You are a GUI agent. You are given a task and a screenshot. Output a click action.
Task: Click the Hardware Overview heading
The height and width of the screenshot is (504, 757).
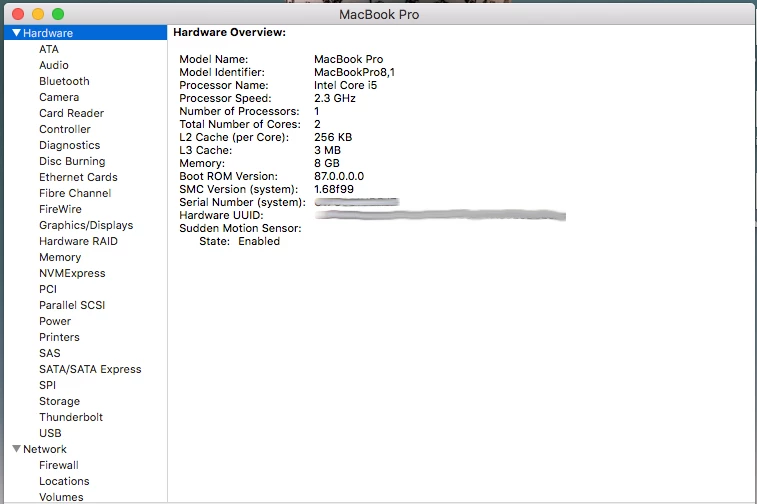point(229,32)
